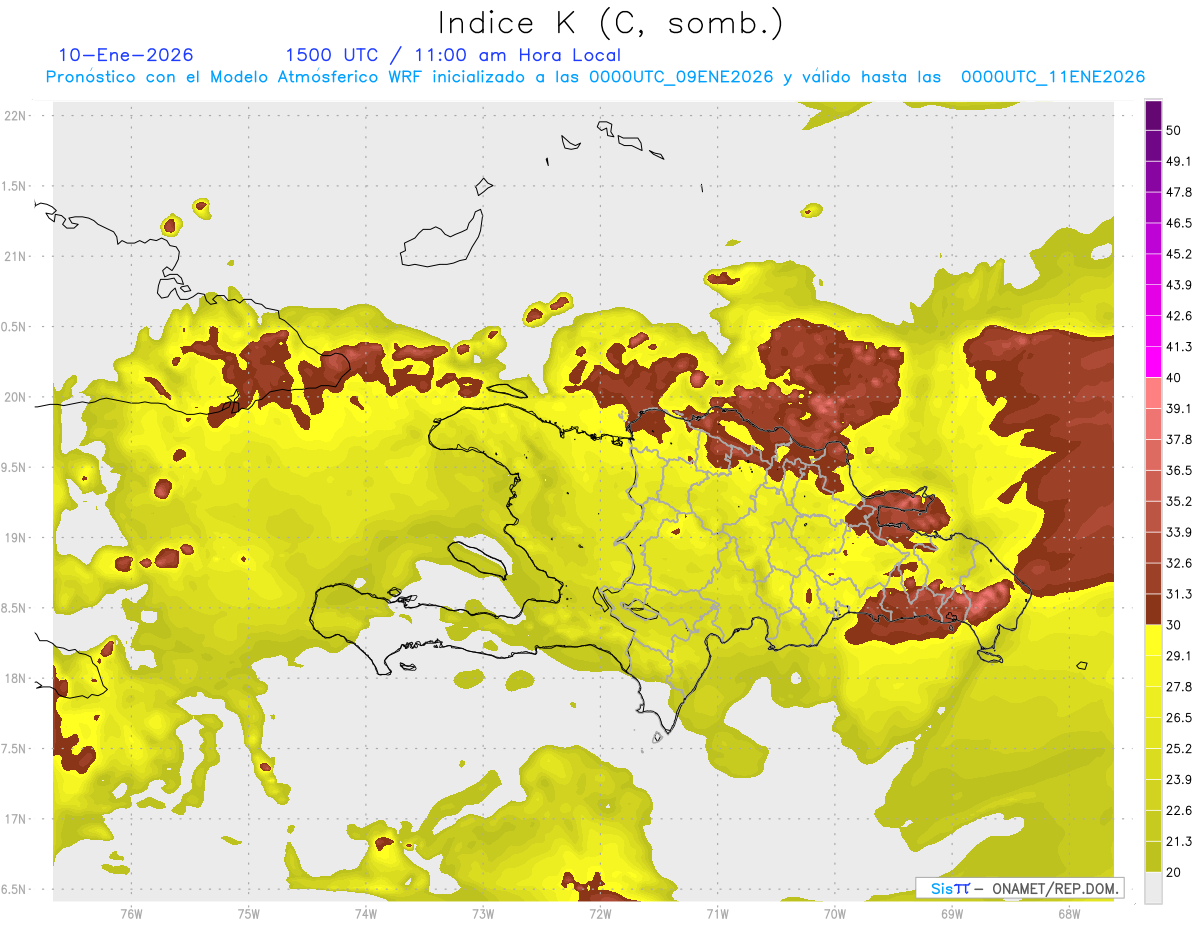The height and width of the screenshot is (927, 1200).
Task: Click the colorbar value '46.5'
Action: click(x=1179, y=223)
